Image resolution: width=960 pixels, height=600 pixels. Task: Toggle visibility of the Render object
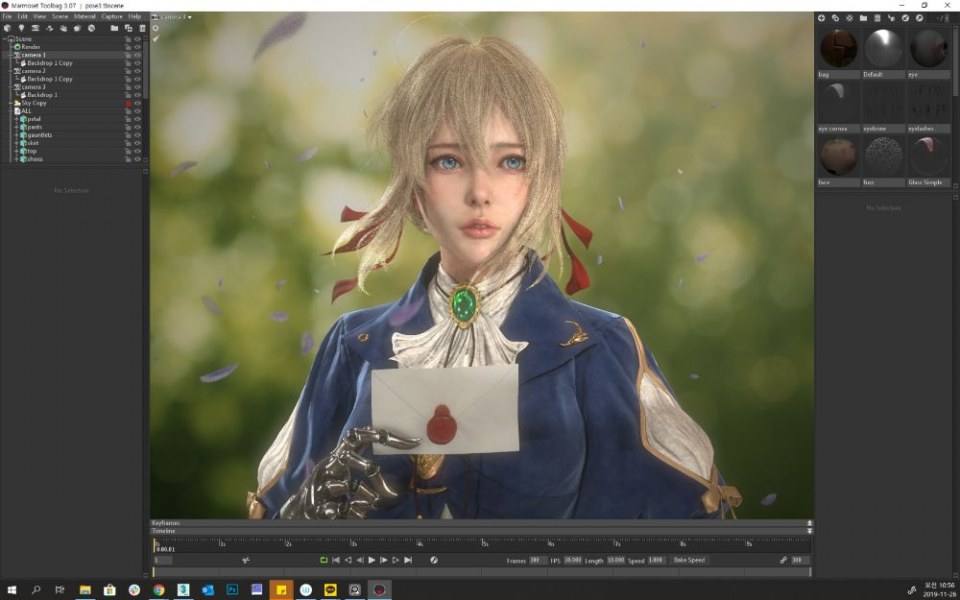click(138, 47)
